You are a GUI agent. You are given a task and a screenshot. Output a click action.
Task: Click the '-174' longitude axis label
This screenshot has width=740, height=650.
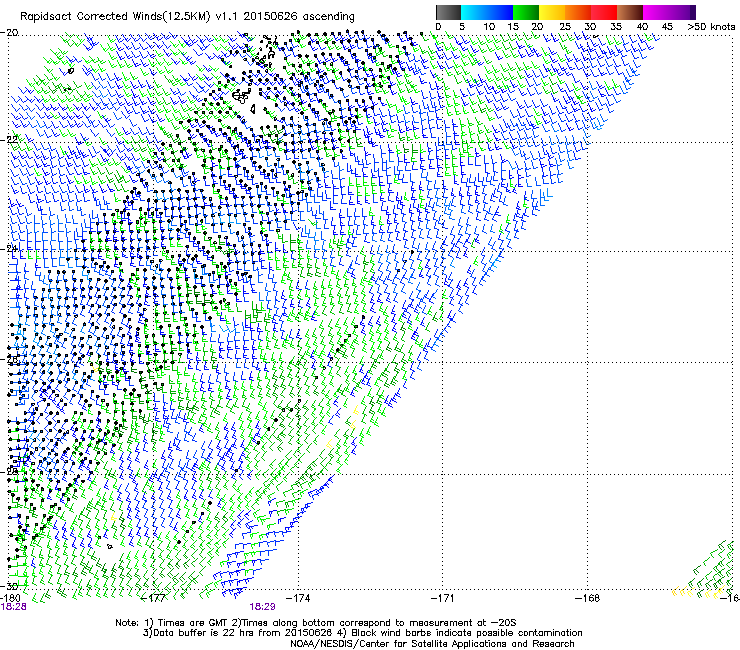point(298,598)
